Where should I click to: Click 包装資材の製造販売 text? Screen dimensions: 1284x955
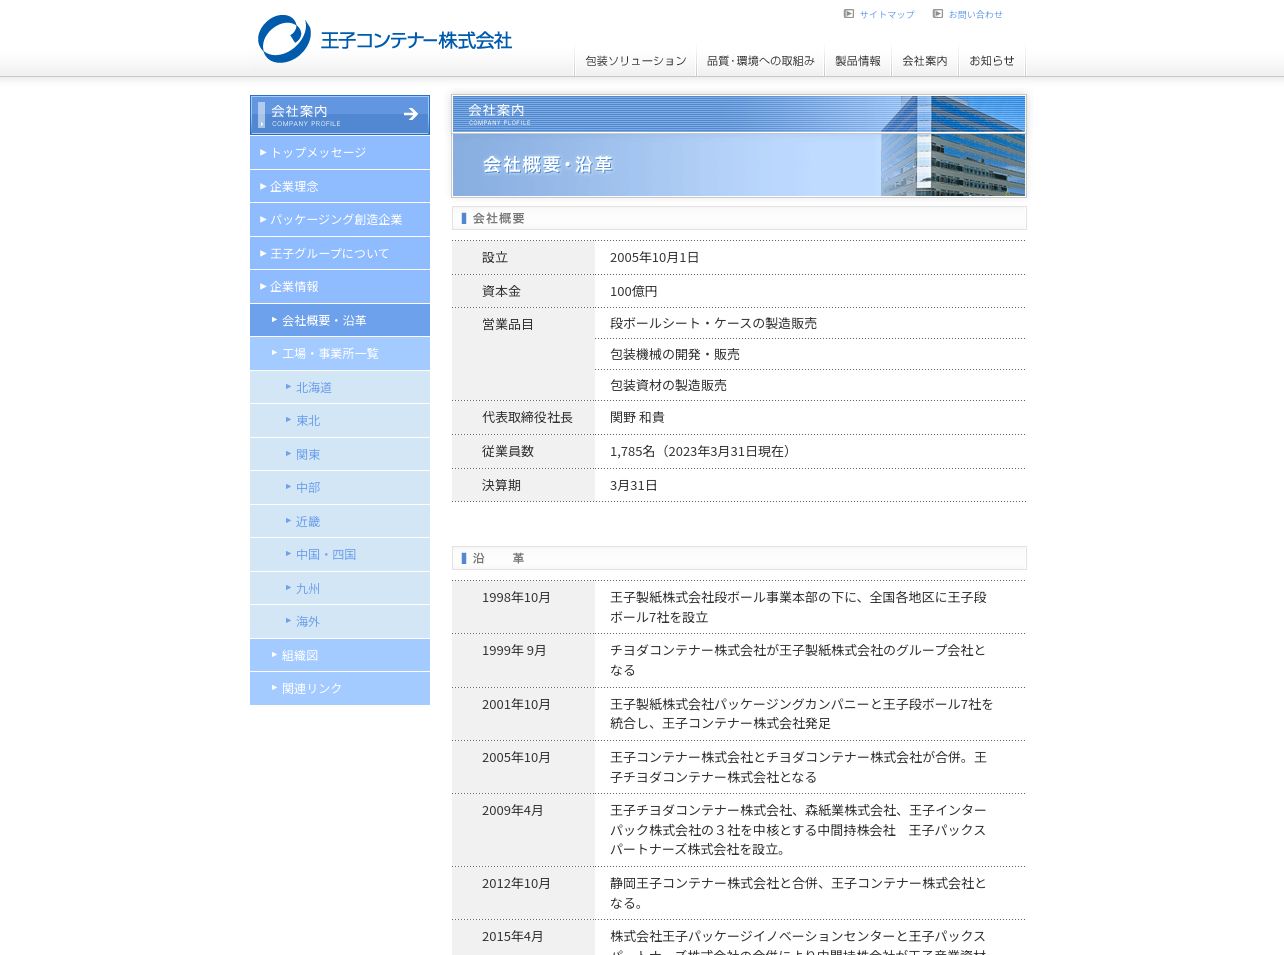668,385
